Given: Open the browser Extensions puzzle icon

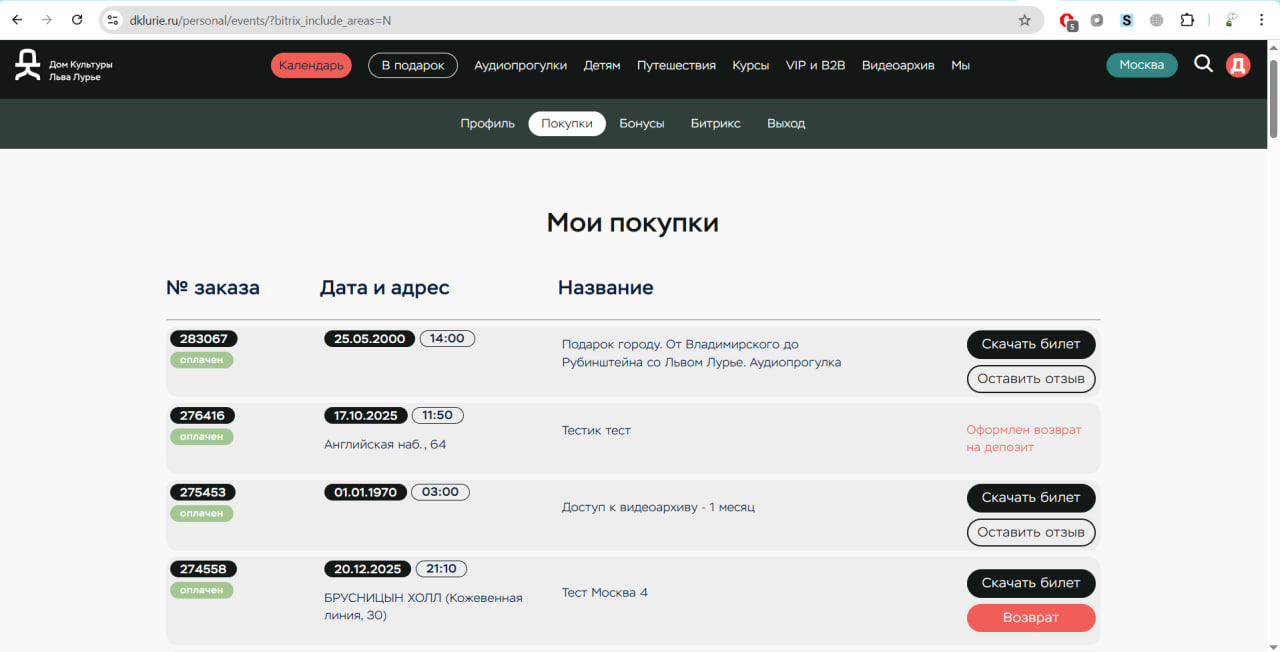Looking at the screenshot, I should pos(1187,20).
